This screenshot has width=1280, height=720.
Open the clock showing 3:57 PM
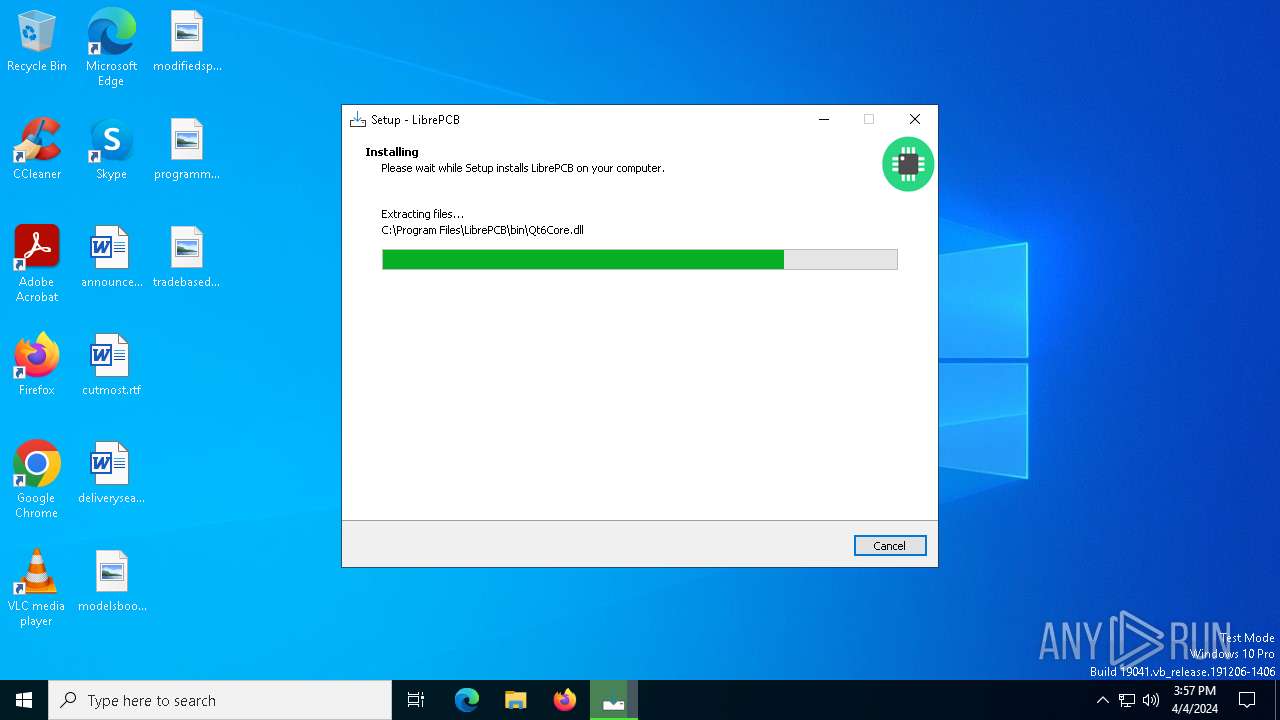(1195, 700)
